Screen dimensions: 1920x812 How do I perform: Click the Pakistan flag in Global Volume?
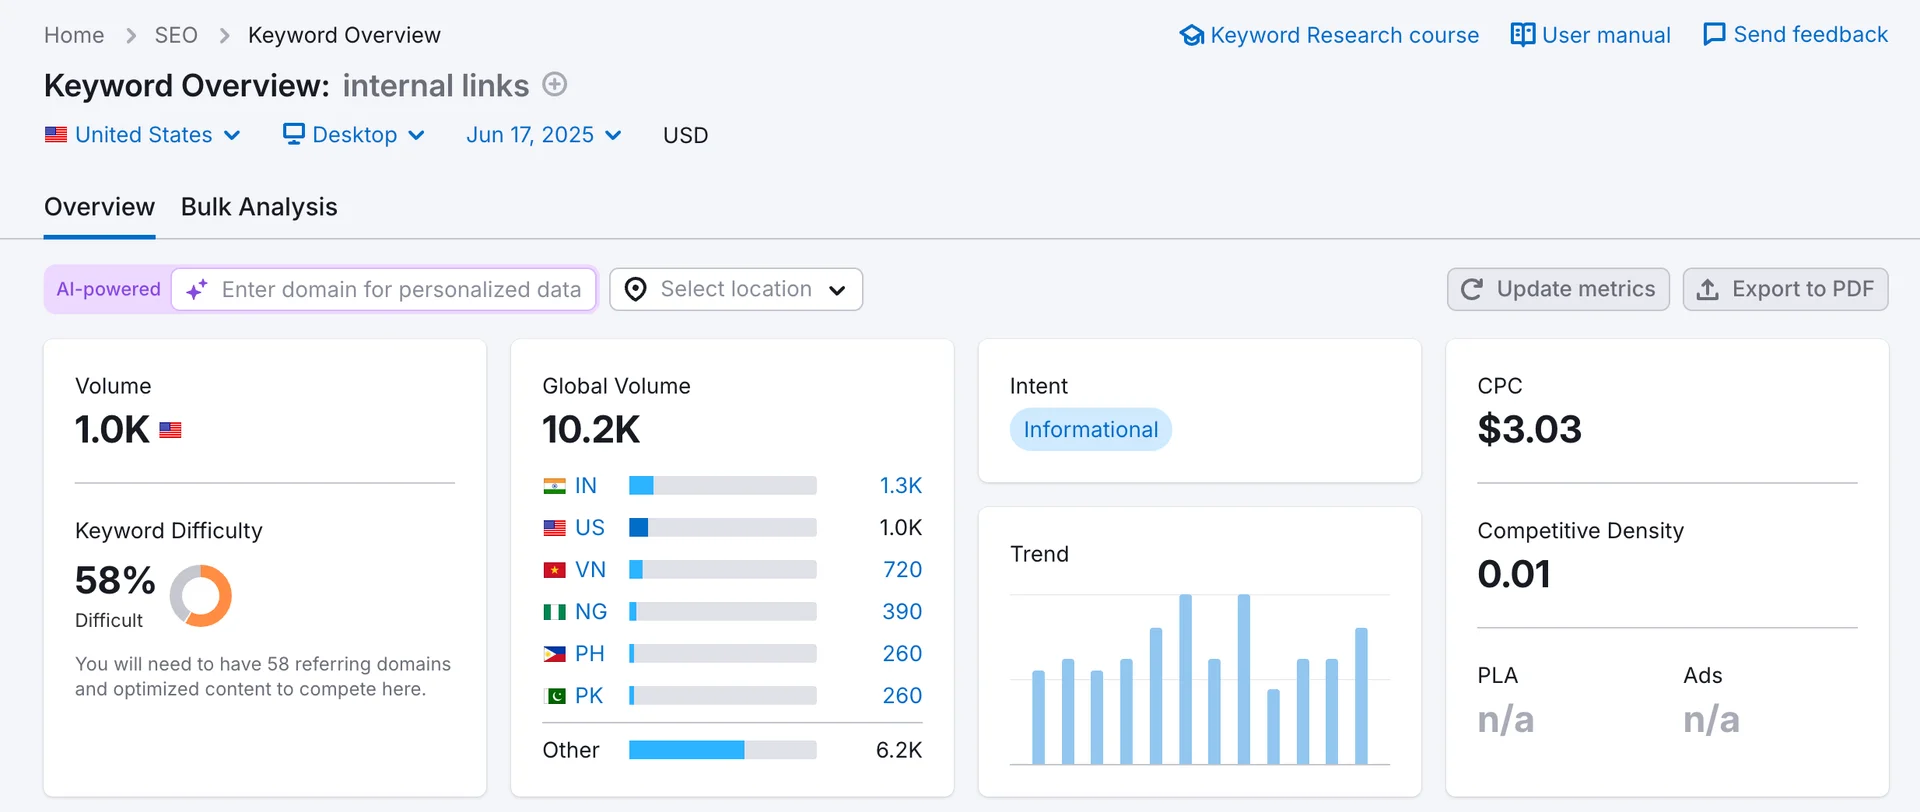tap(554, 696)
